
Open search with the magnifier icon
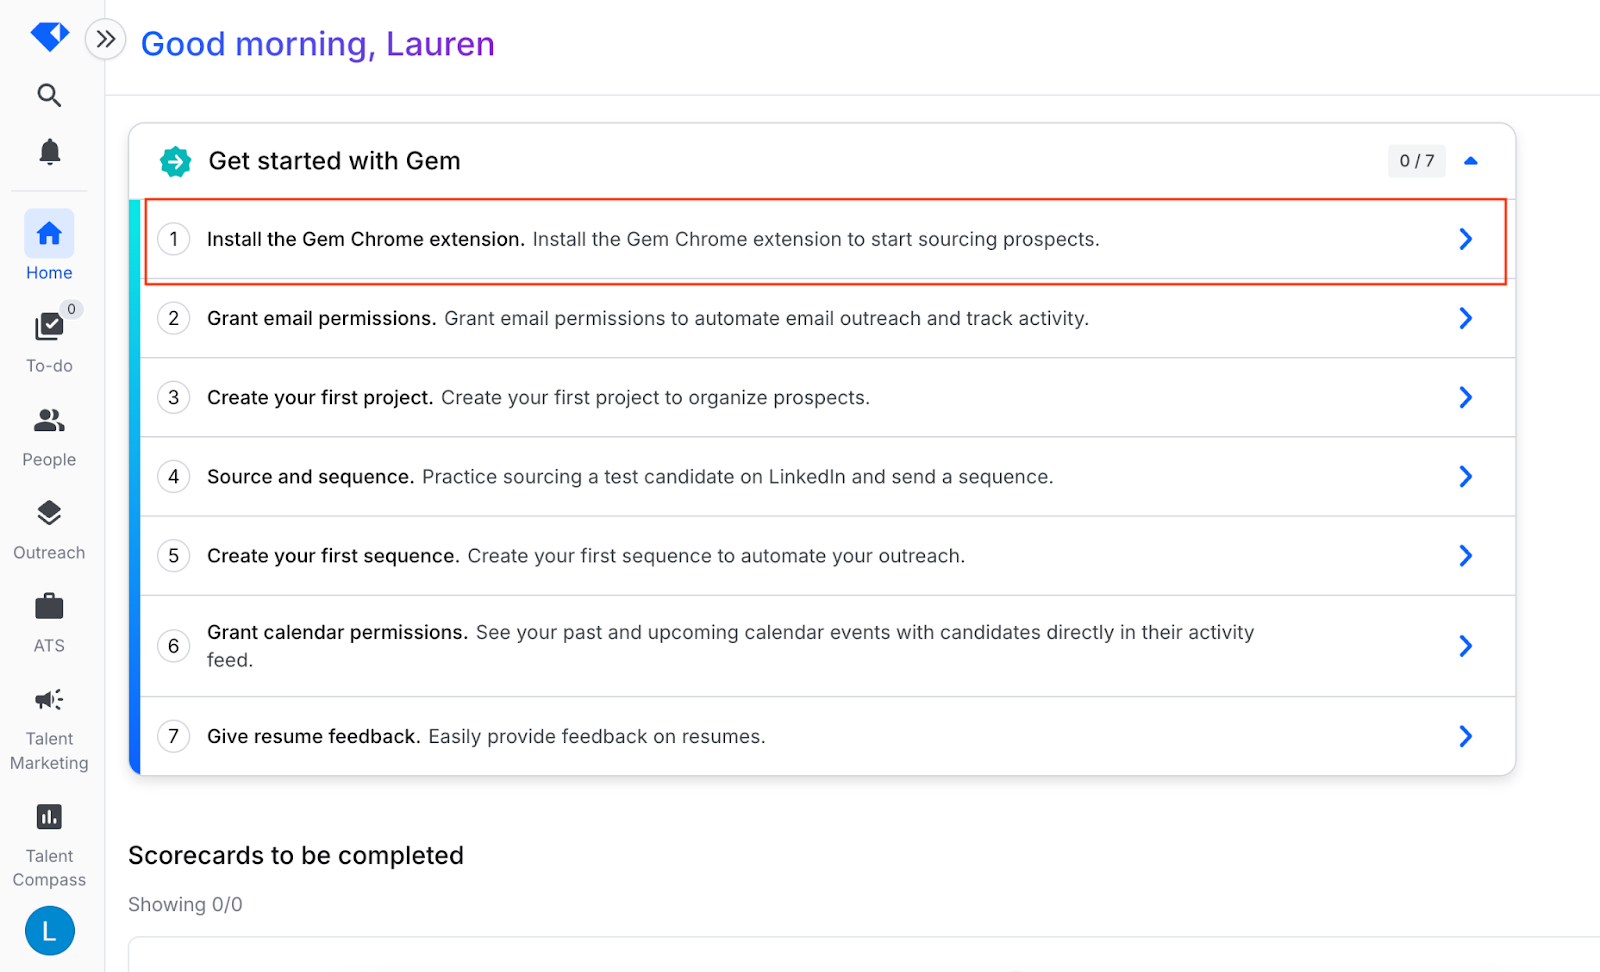tap(49, 95)
